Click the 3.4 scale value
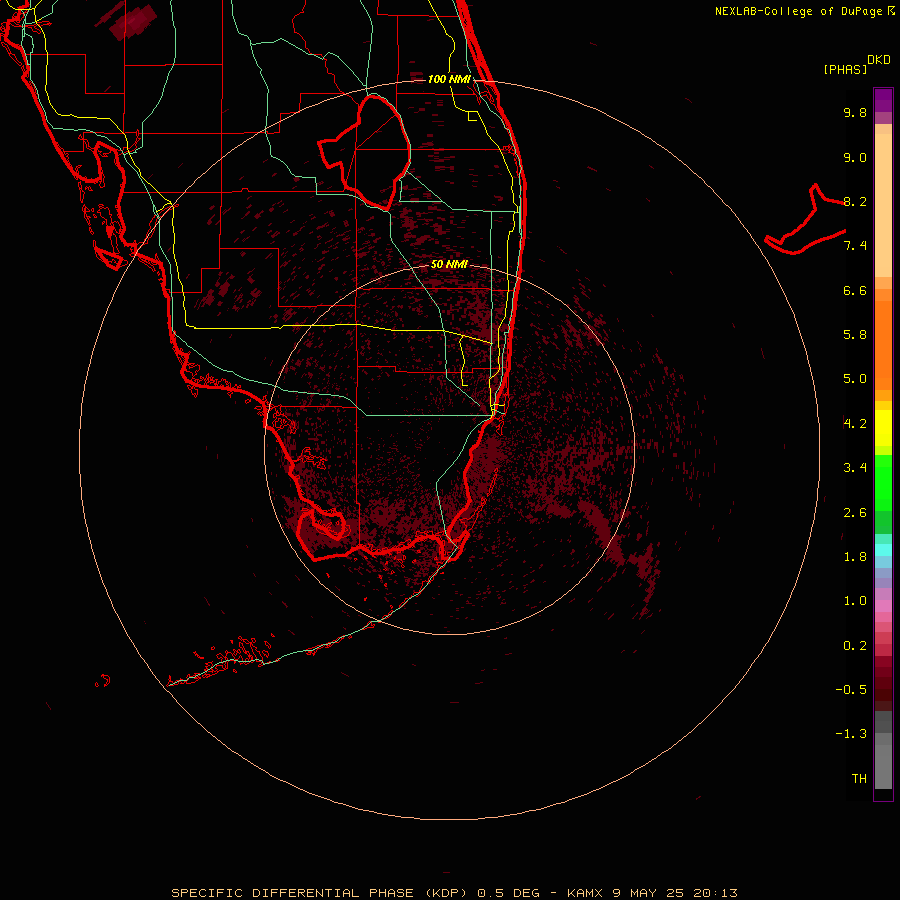Screen dimensions: 900x900 pos(855,468)
